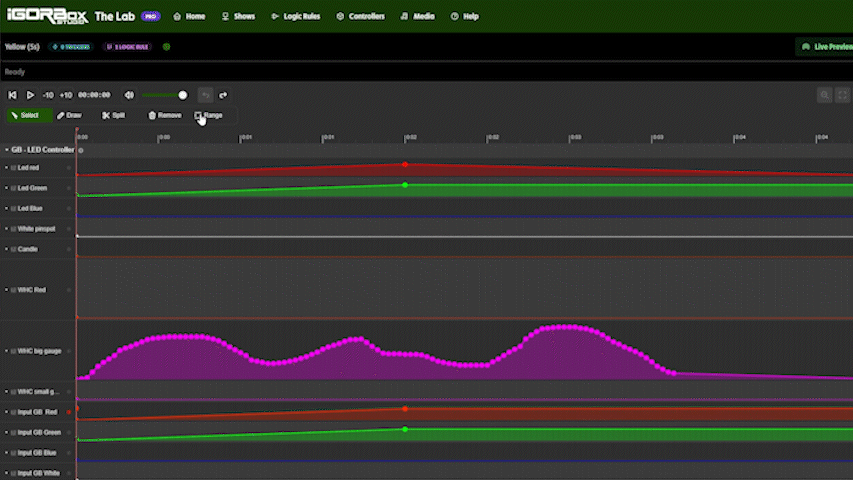Screen dimensions: 854x480
Task: Open Live Preview
Action: tap(826, 47)
